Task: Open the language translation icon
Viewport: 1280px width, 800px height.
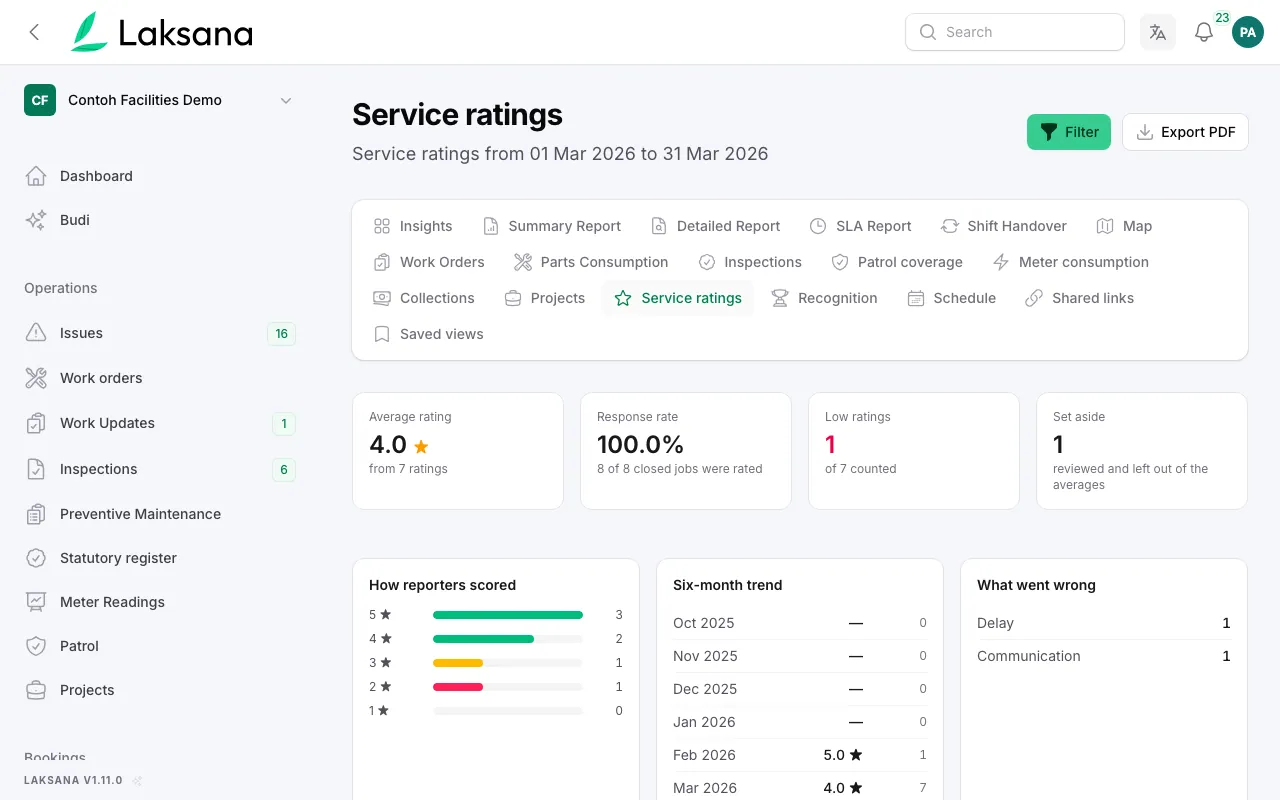Action: coord(1158,32)
